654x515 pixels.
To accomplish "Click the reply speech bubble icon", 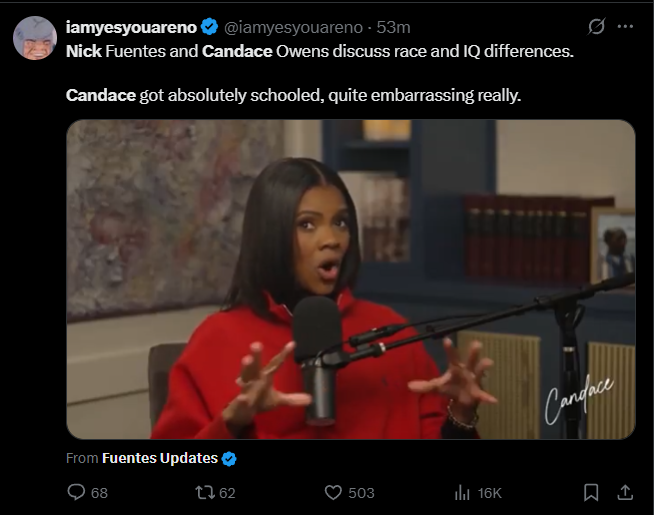I will coord(76,492).
